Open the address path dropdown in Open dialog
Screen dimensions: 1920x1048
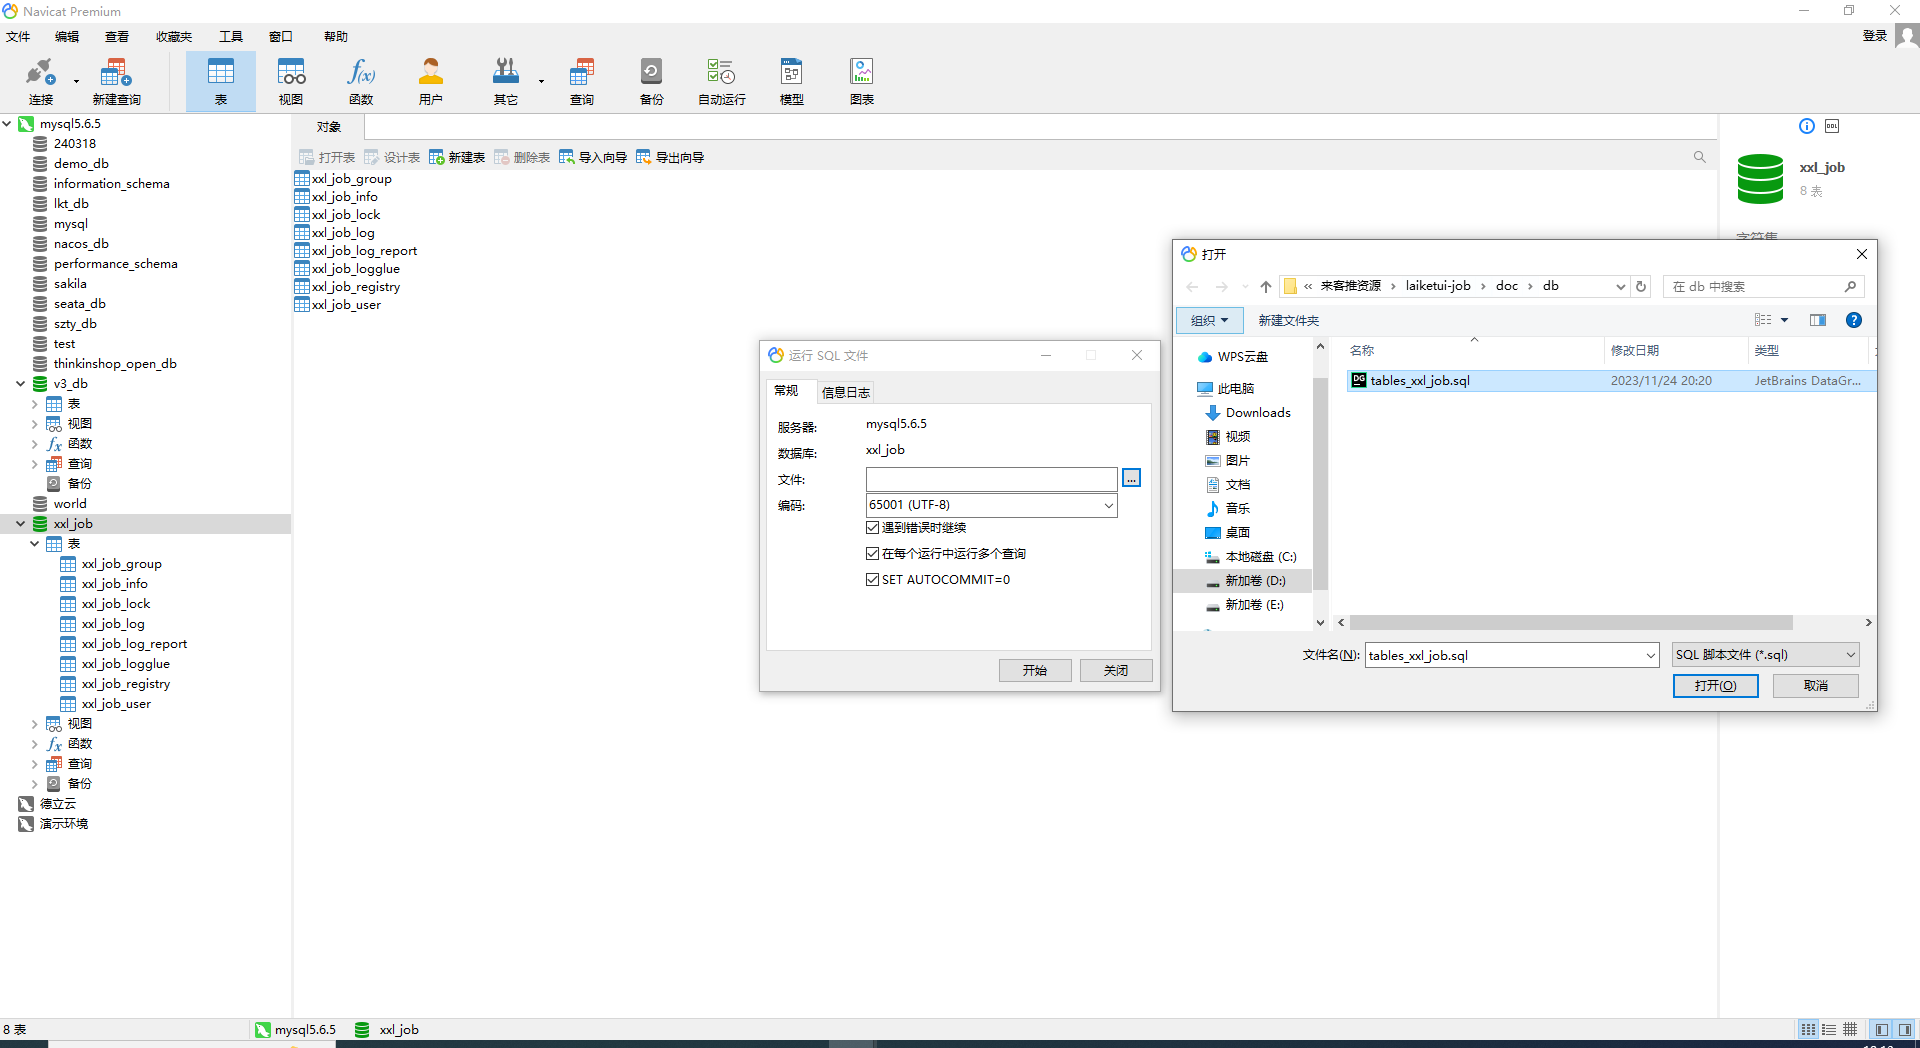(x=1620, y=286)
